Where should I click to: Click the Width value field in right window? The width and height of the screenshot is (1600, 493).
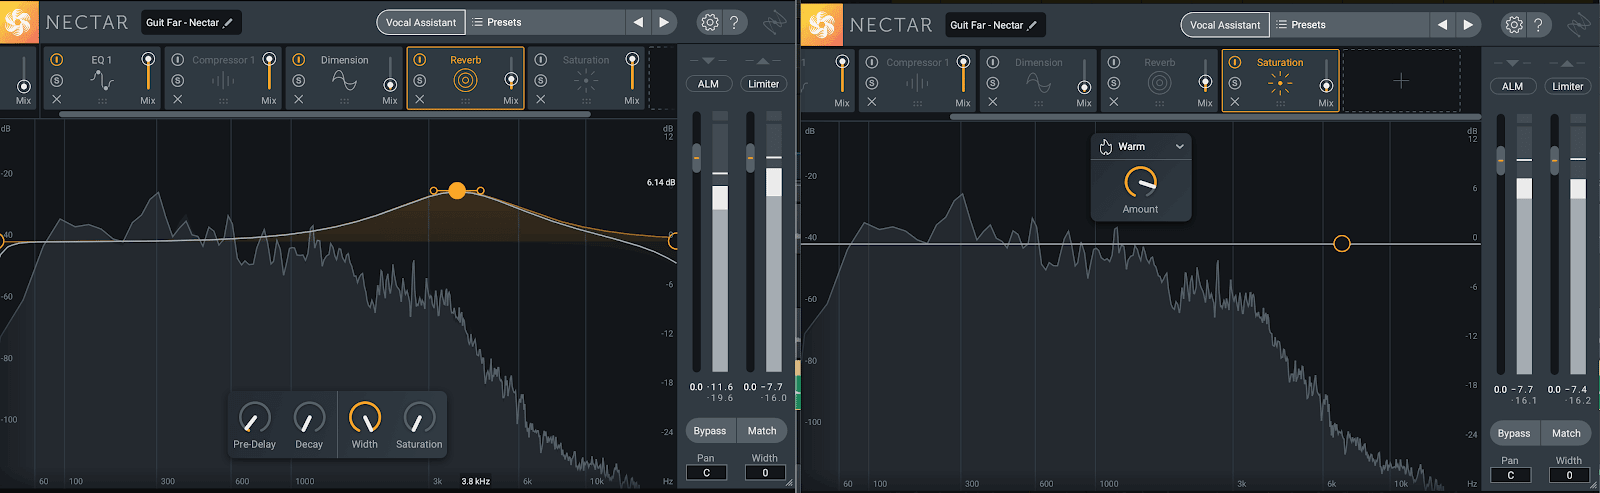(x=1569, y=475)
